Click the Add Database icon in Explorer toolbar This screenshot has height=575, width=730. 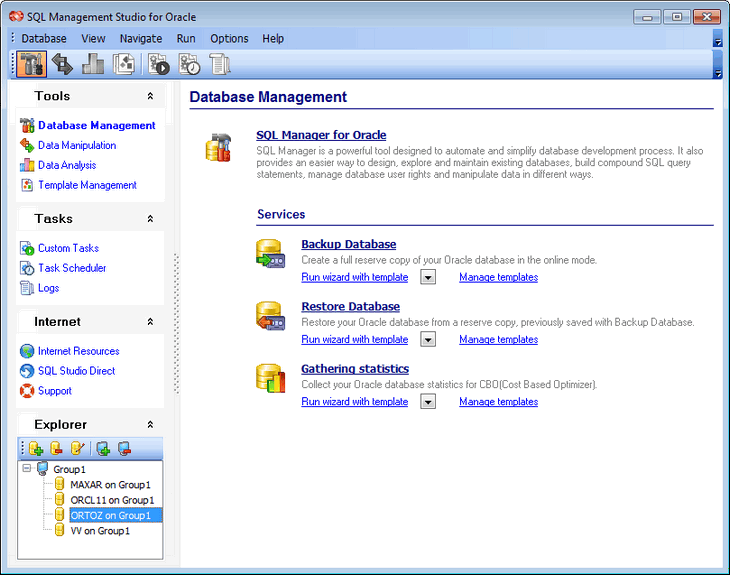pos(36,448)
